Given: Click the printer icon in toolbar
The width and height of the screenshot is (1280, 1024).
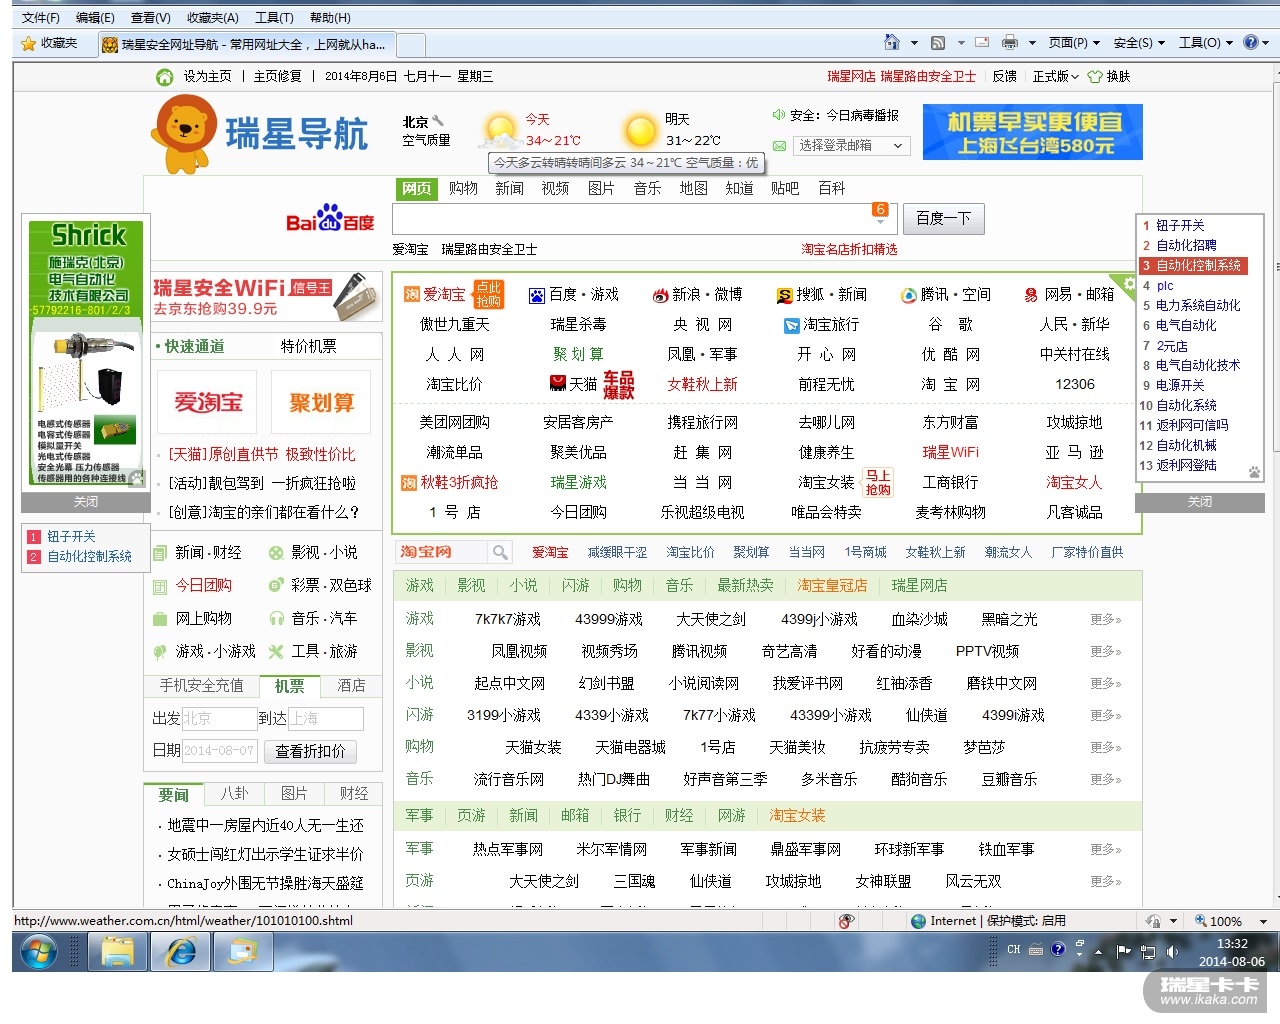Looking at the screenshot, I should pos(1009,43).
